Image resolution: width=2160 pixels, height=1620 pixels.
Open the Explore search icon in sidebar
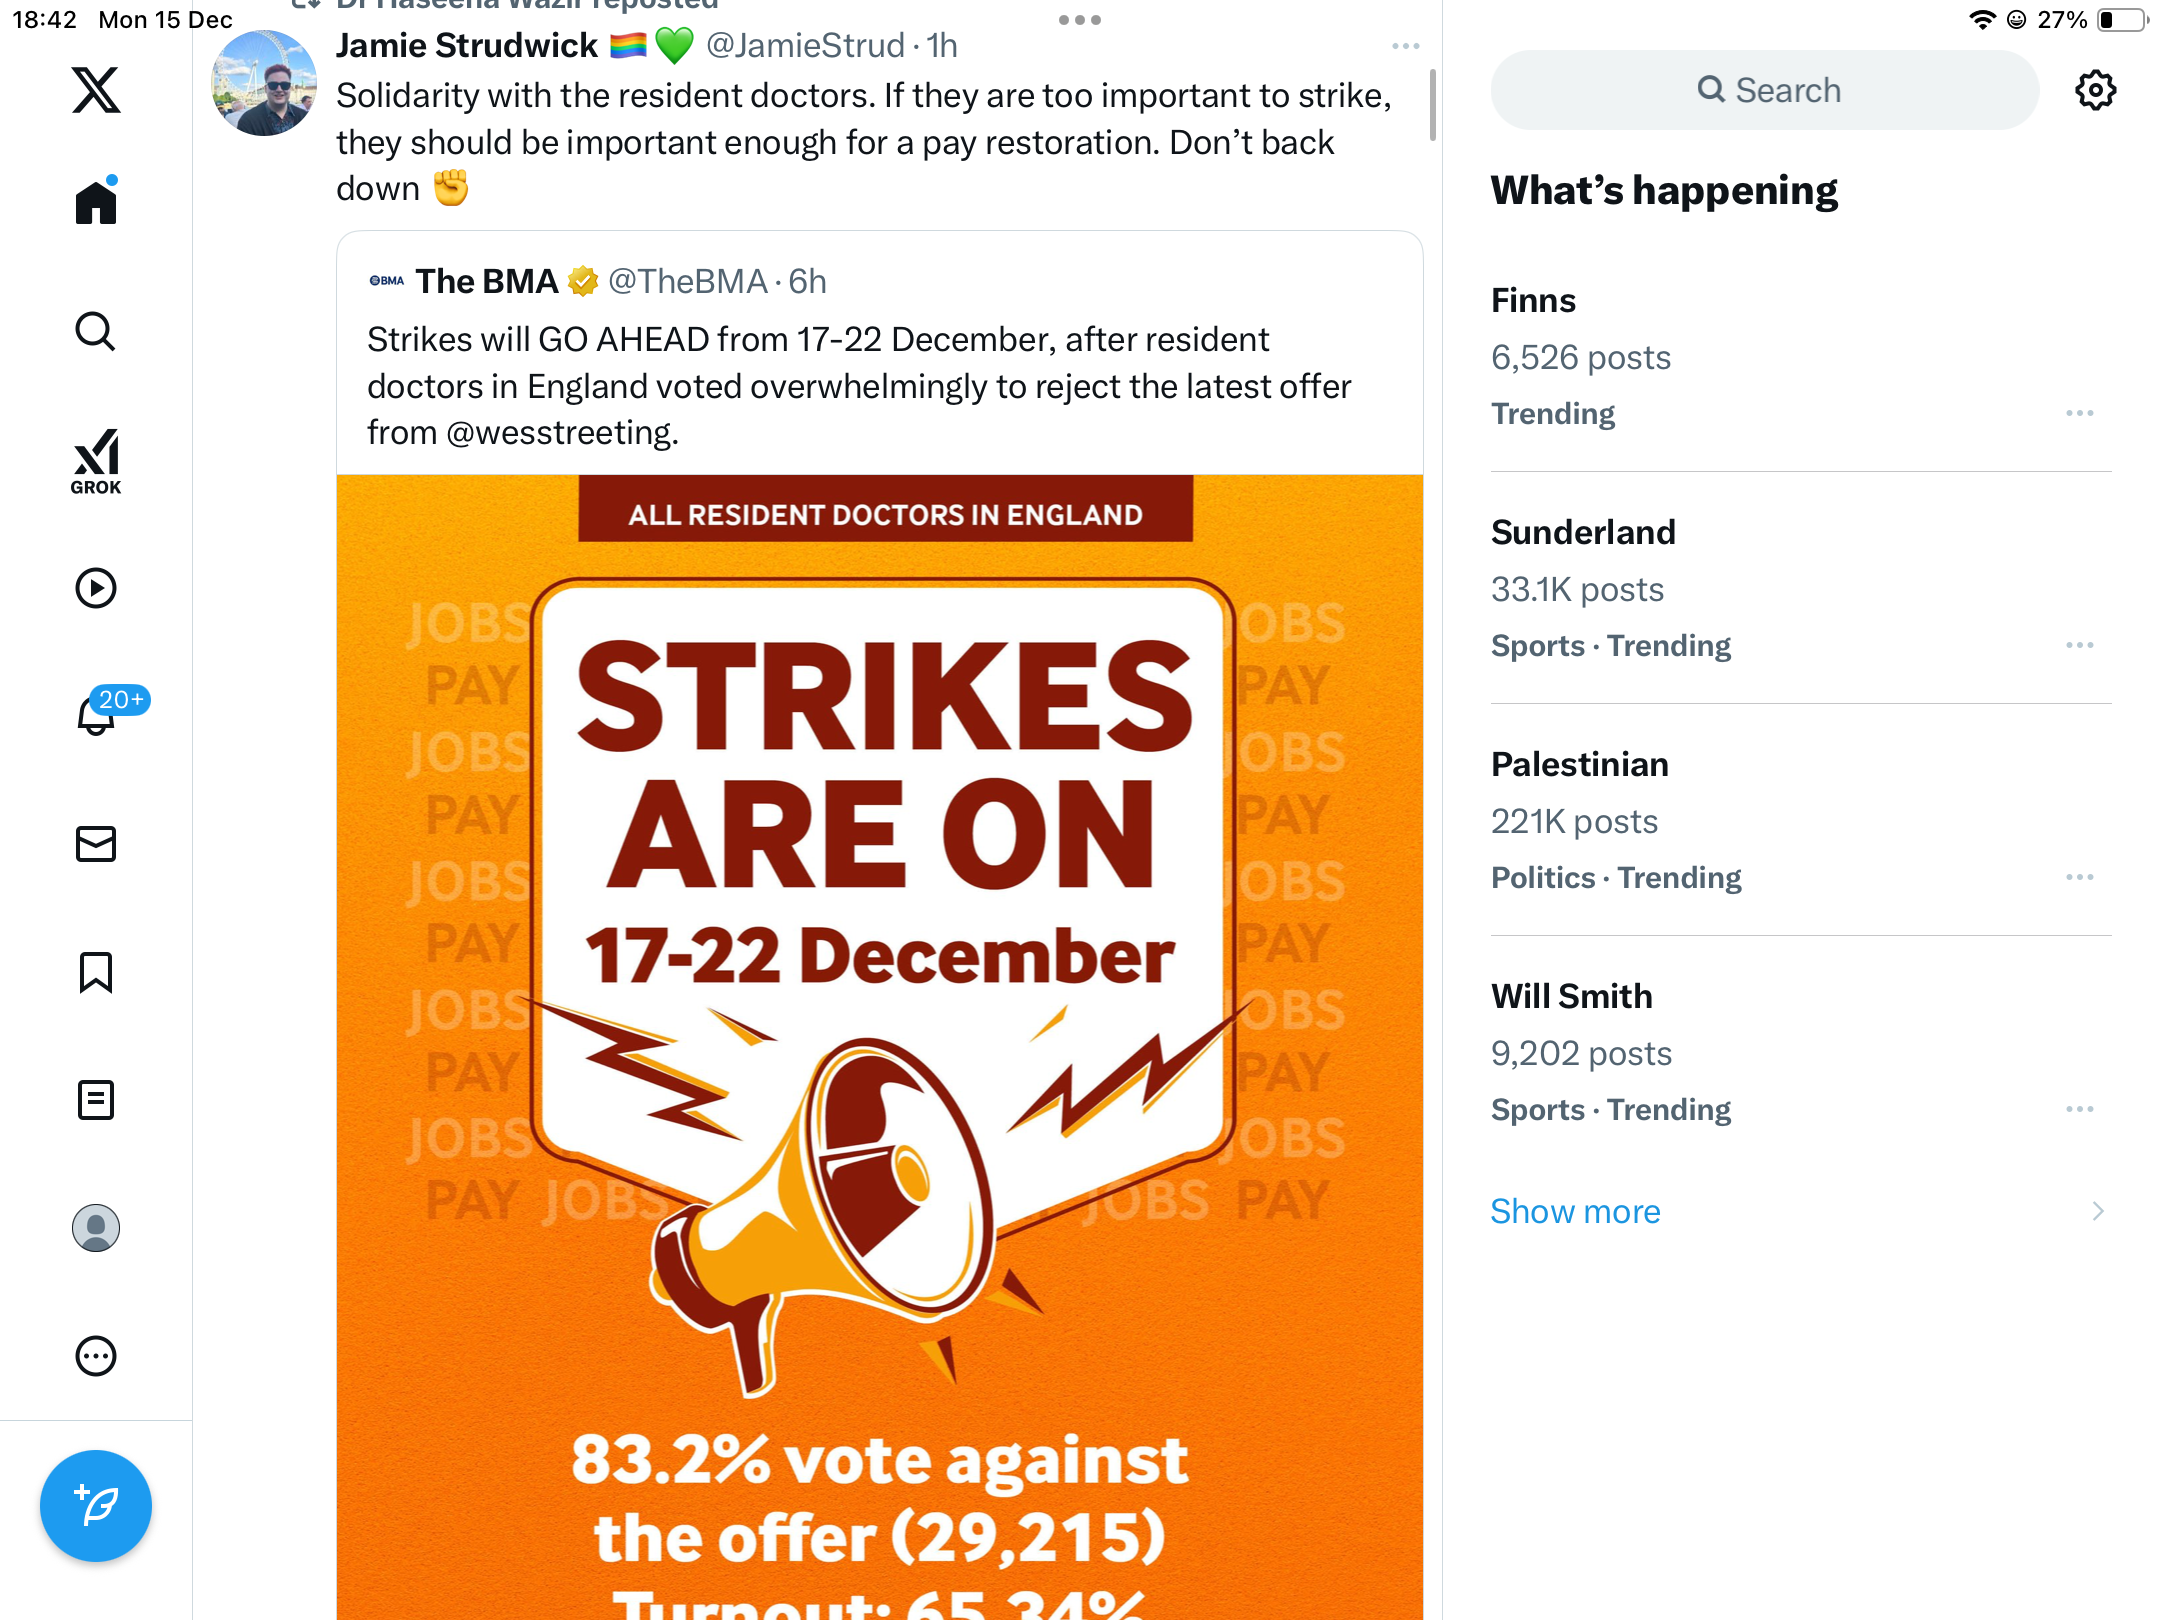[x=96, y=331]
